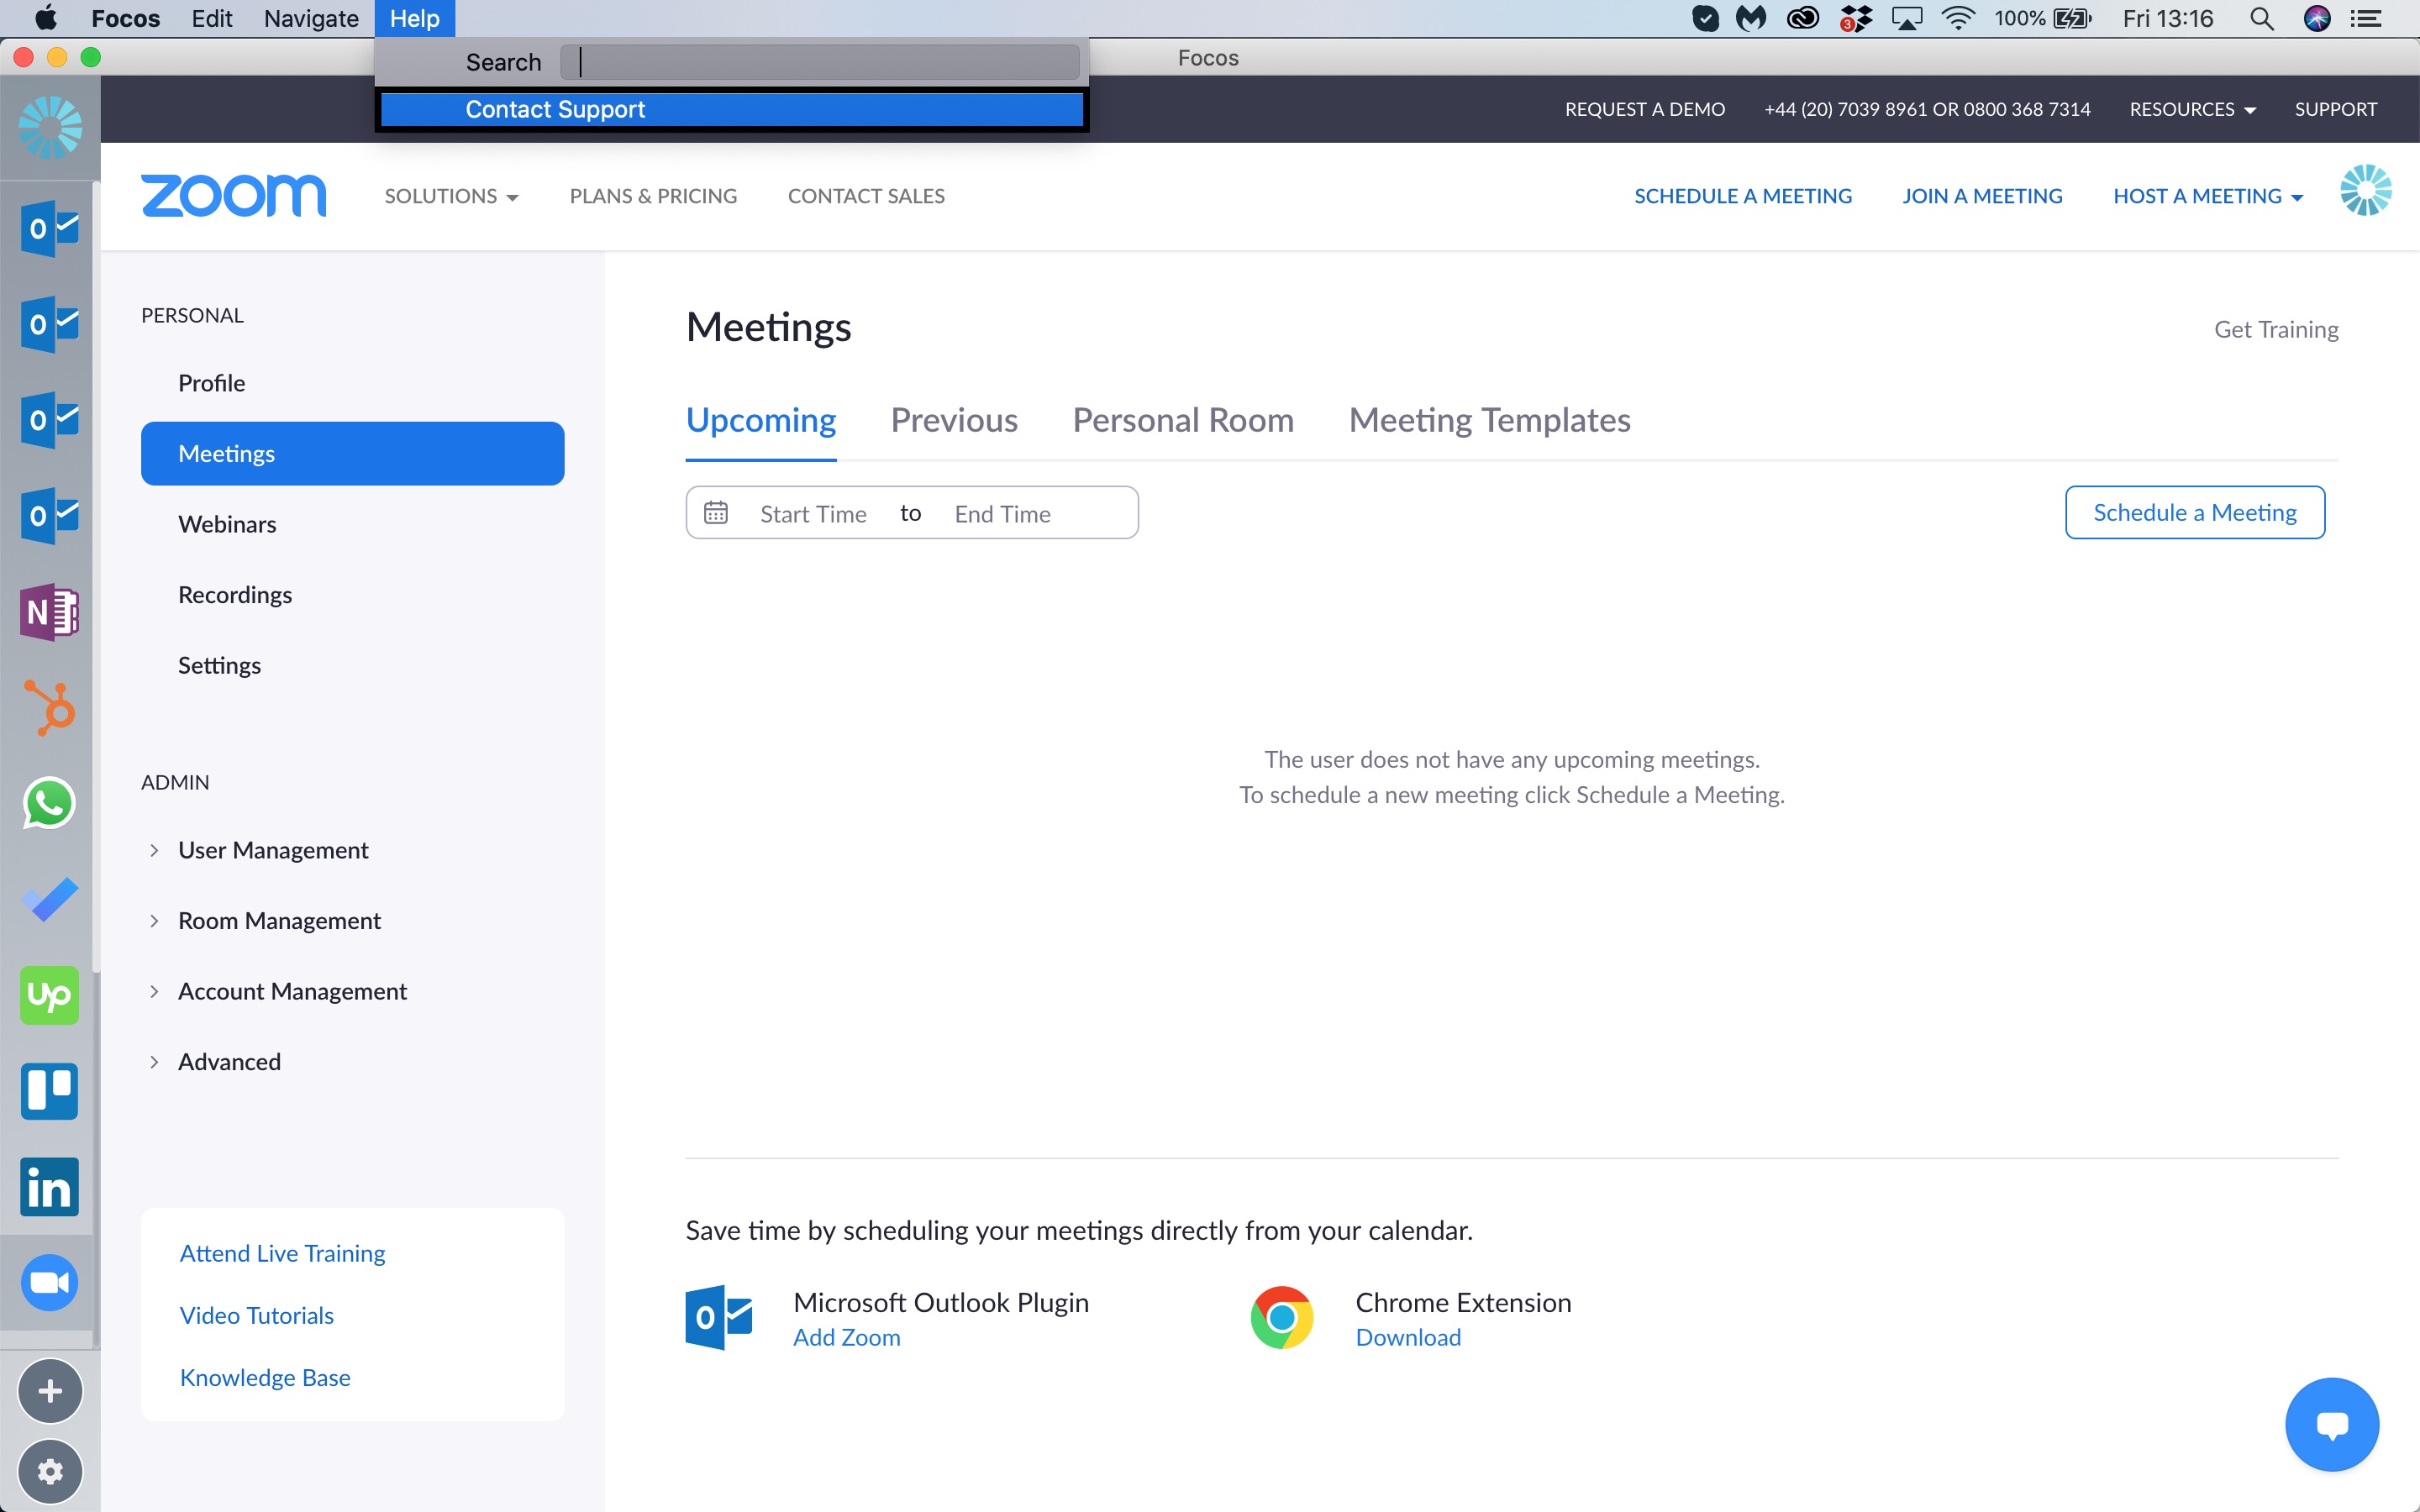Viewport: 2420px width, 1512px height.
Task: Open the Knowledge Base link
Action: click(x=265, y=1377)
